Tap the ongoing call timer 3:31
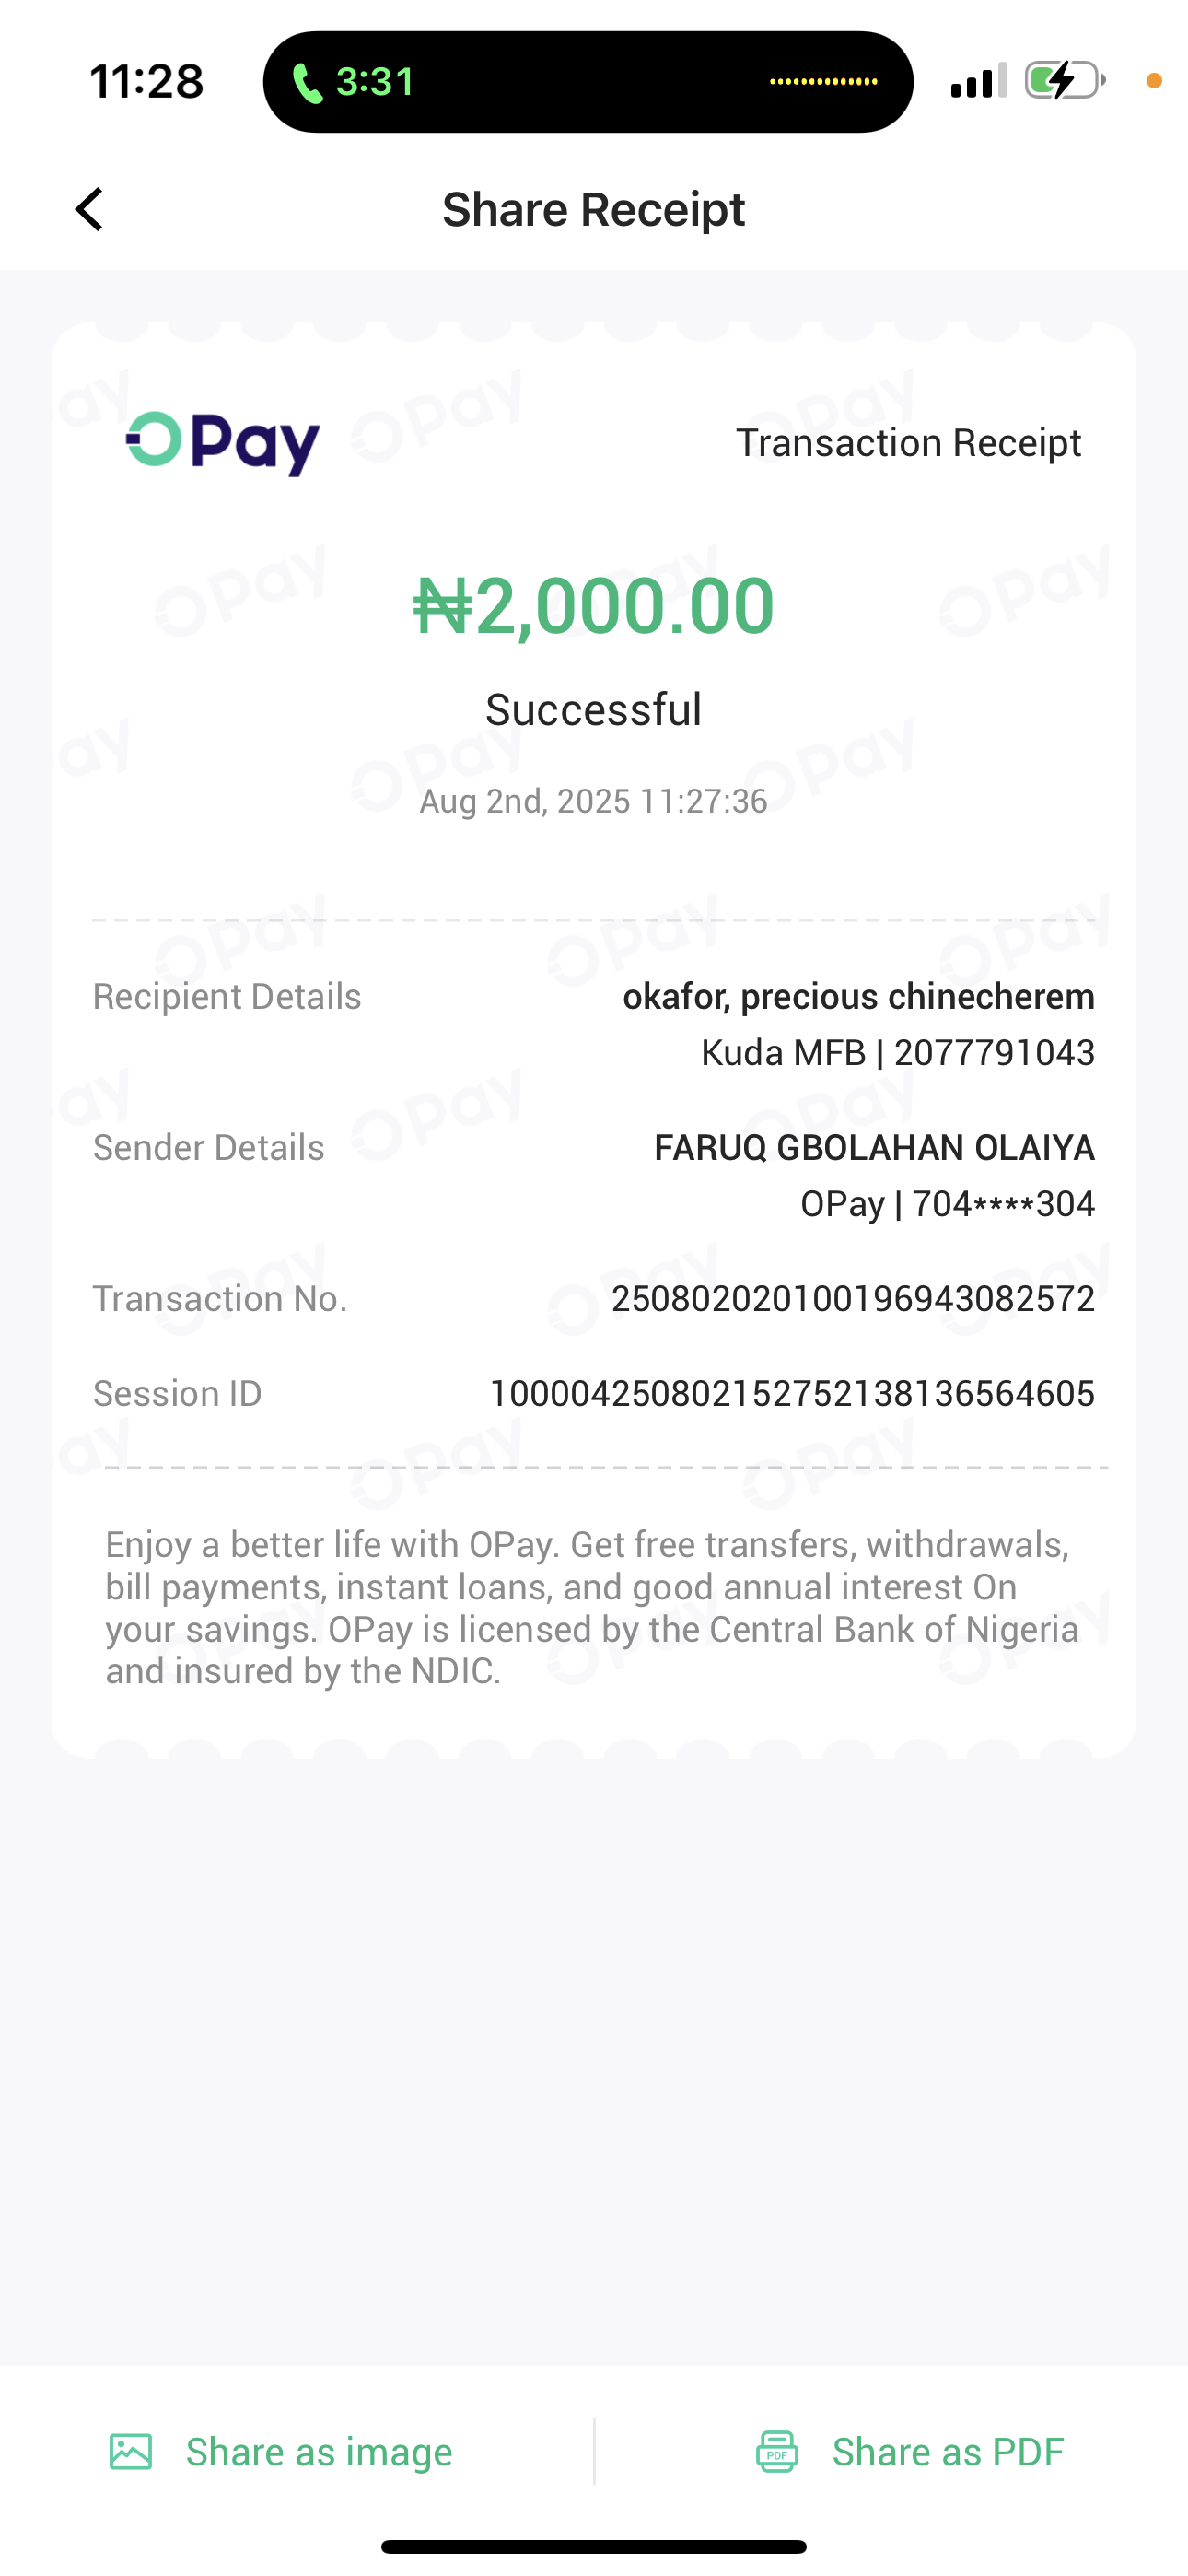Viewport: 1188px width, 2576px height. pyautogui.click(x=375, y=82)
